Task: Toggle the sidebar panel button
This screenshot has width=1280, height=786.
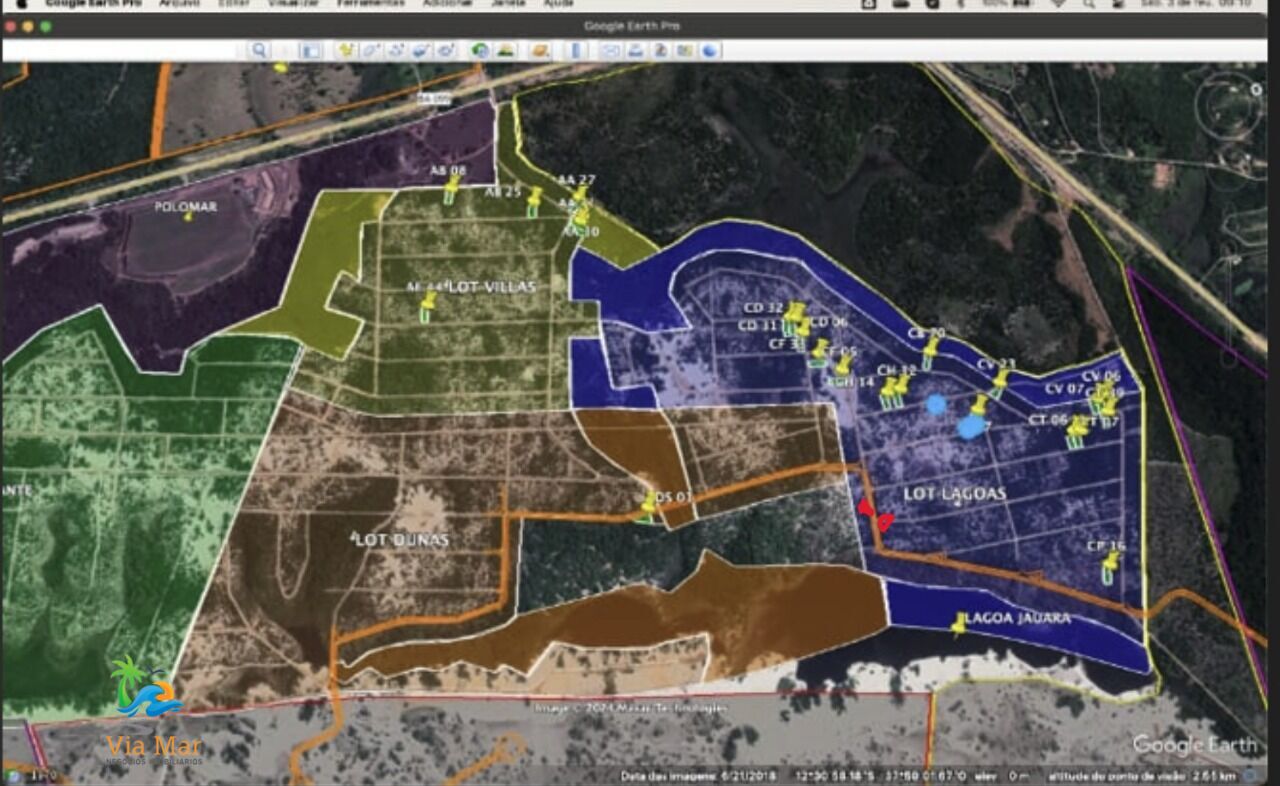Action: pyautogui.click(x=310, y=50)
